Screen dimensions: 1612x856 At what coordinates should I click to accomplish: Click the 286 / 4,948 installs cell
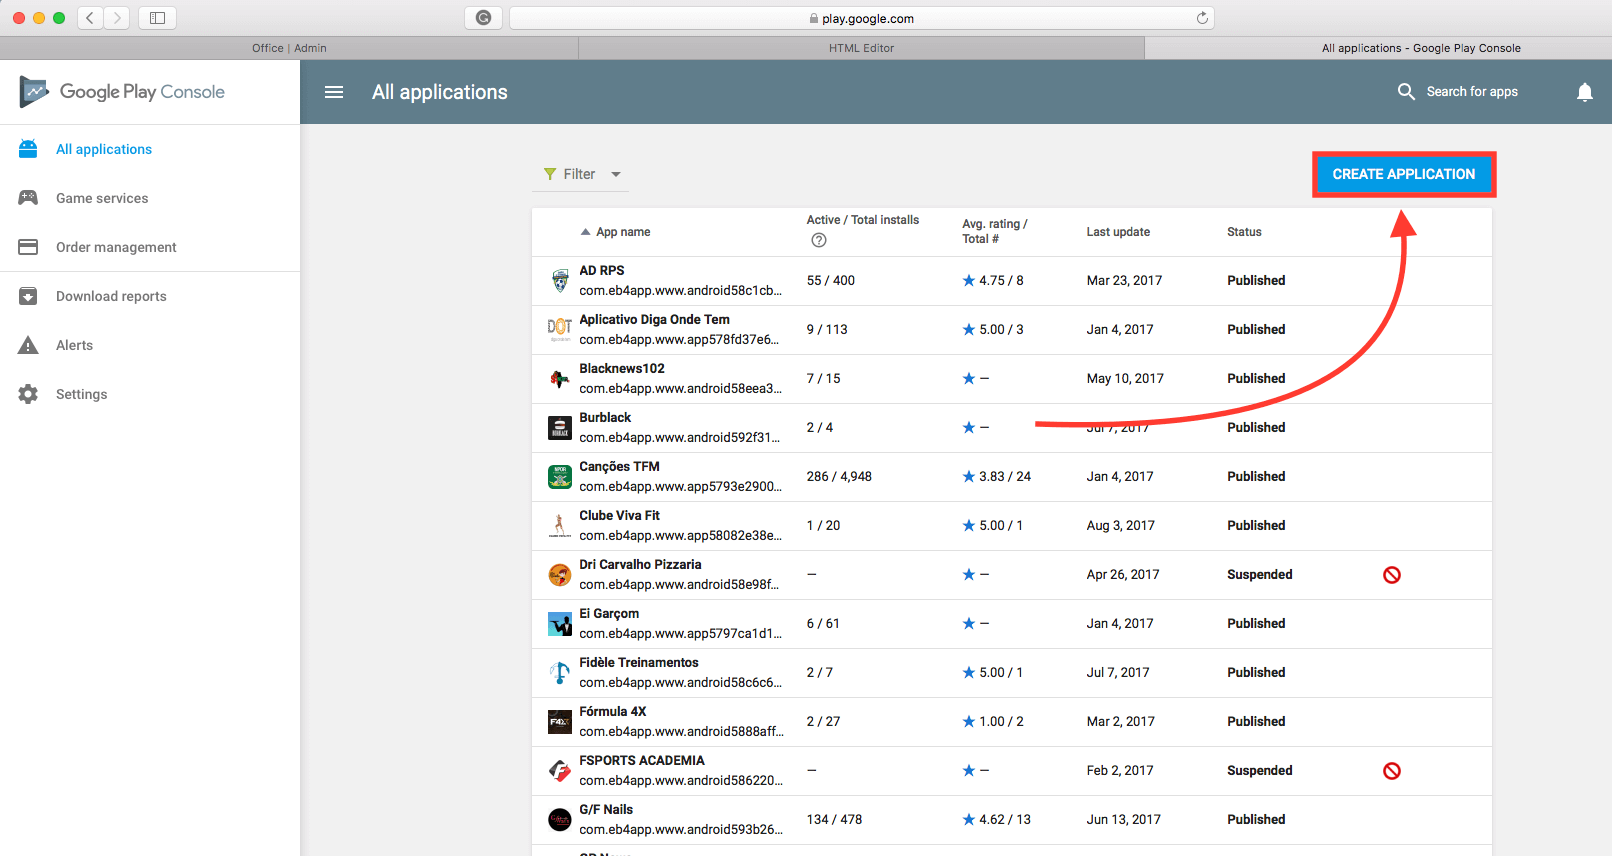(839, 477)
